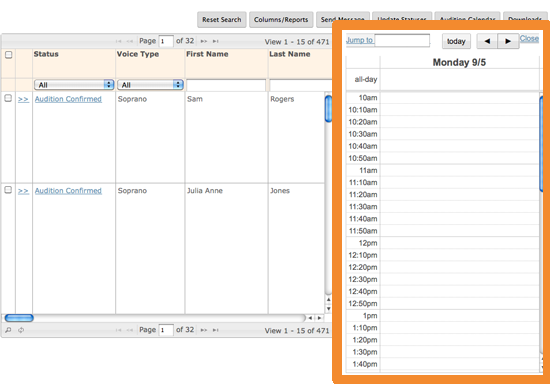The width and height of the screenshot is (550, 384).
Task: Sort by the Voice Type column header
Action: [138, 54]
